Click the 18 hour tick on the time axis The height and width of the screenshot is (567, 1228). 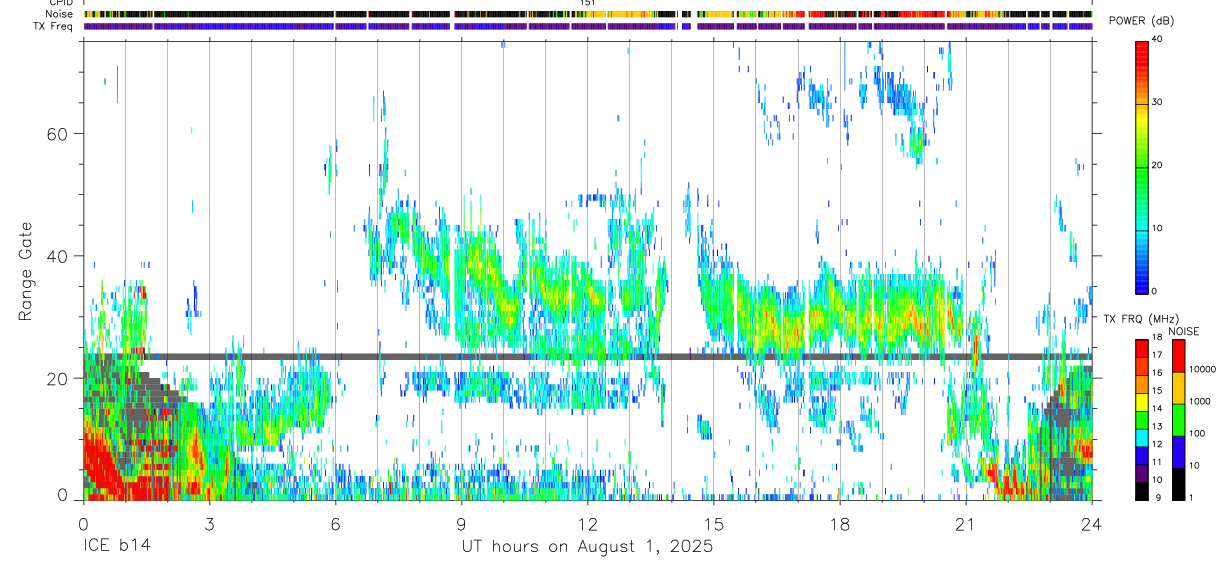tap(840, 522)
